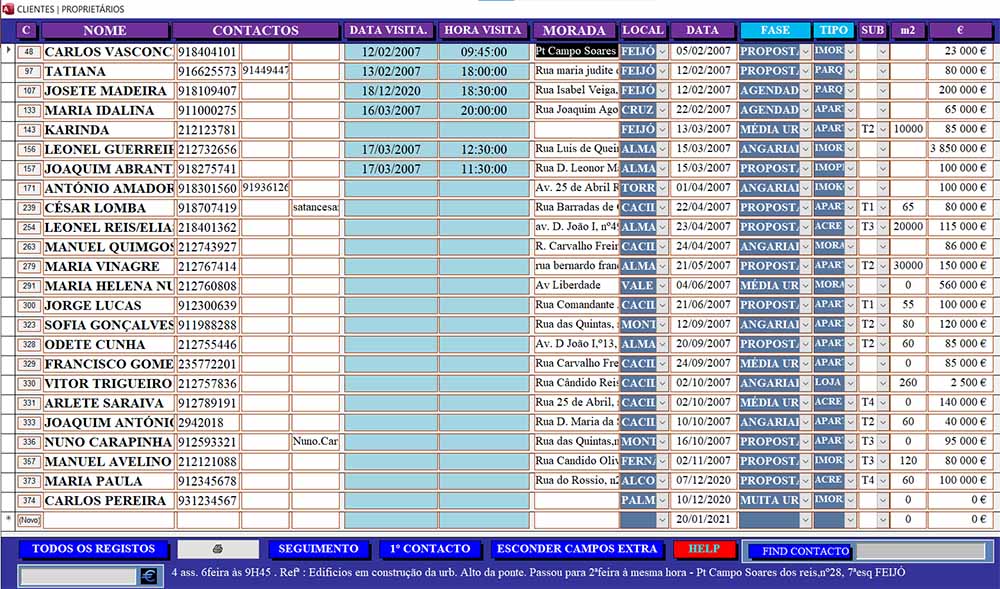Screen dimensions: 1000x589
Task: Select name cell CARLOS VASCONC
Action: 108,52
